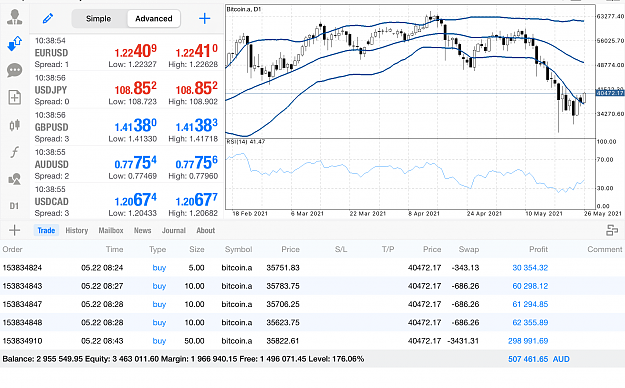Open the History tab
The width and height of the screenshot is (625, 388).
[x=77, y=230]
